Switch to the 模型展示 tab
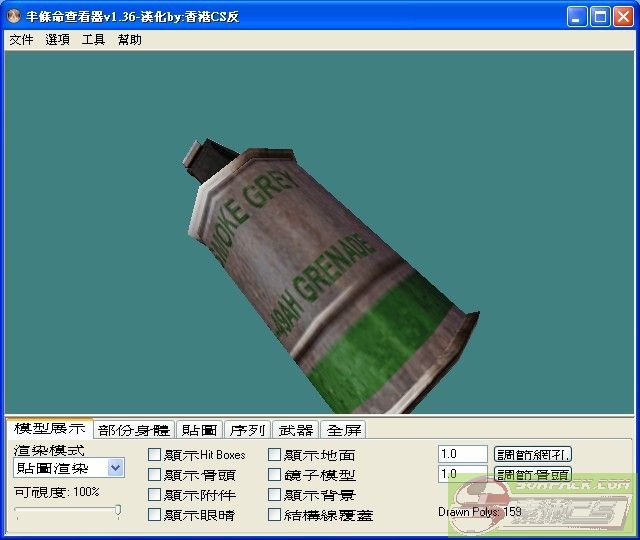640x540 pixels. [x=50, y=429]
